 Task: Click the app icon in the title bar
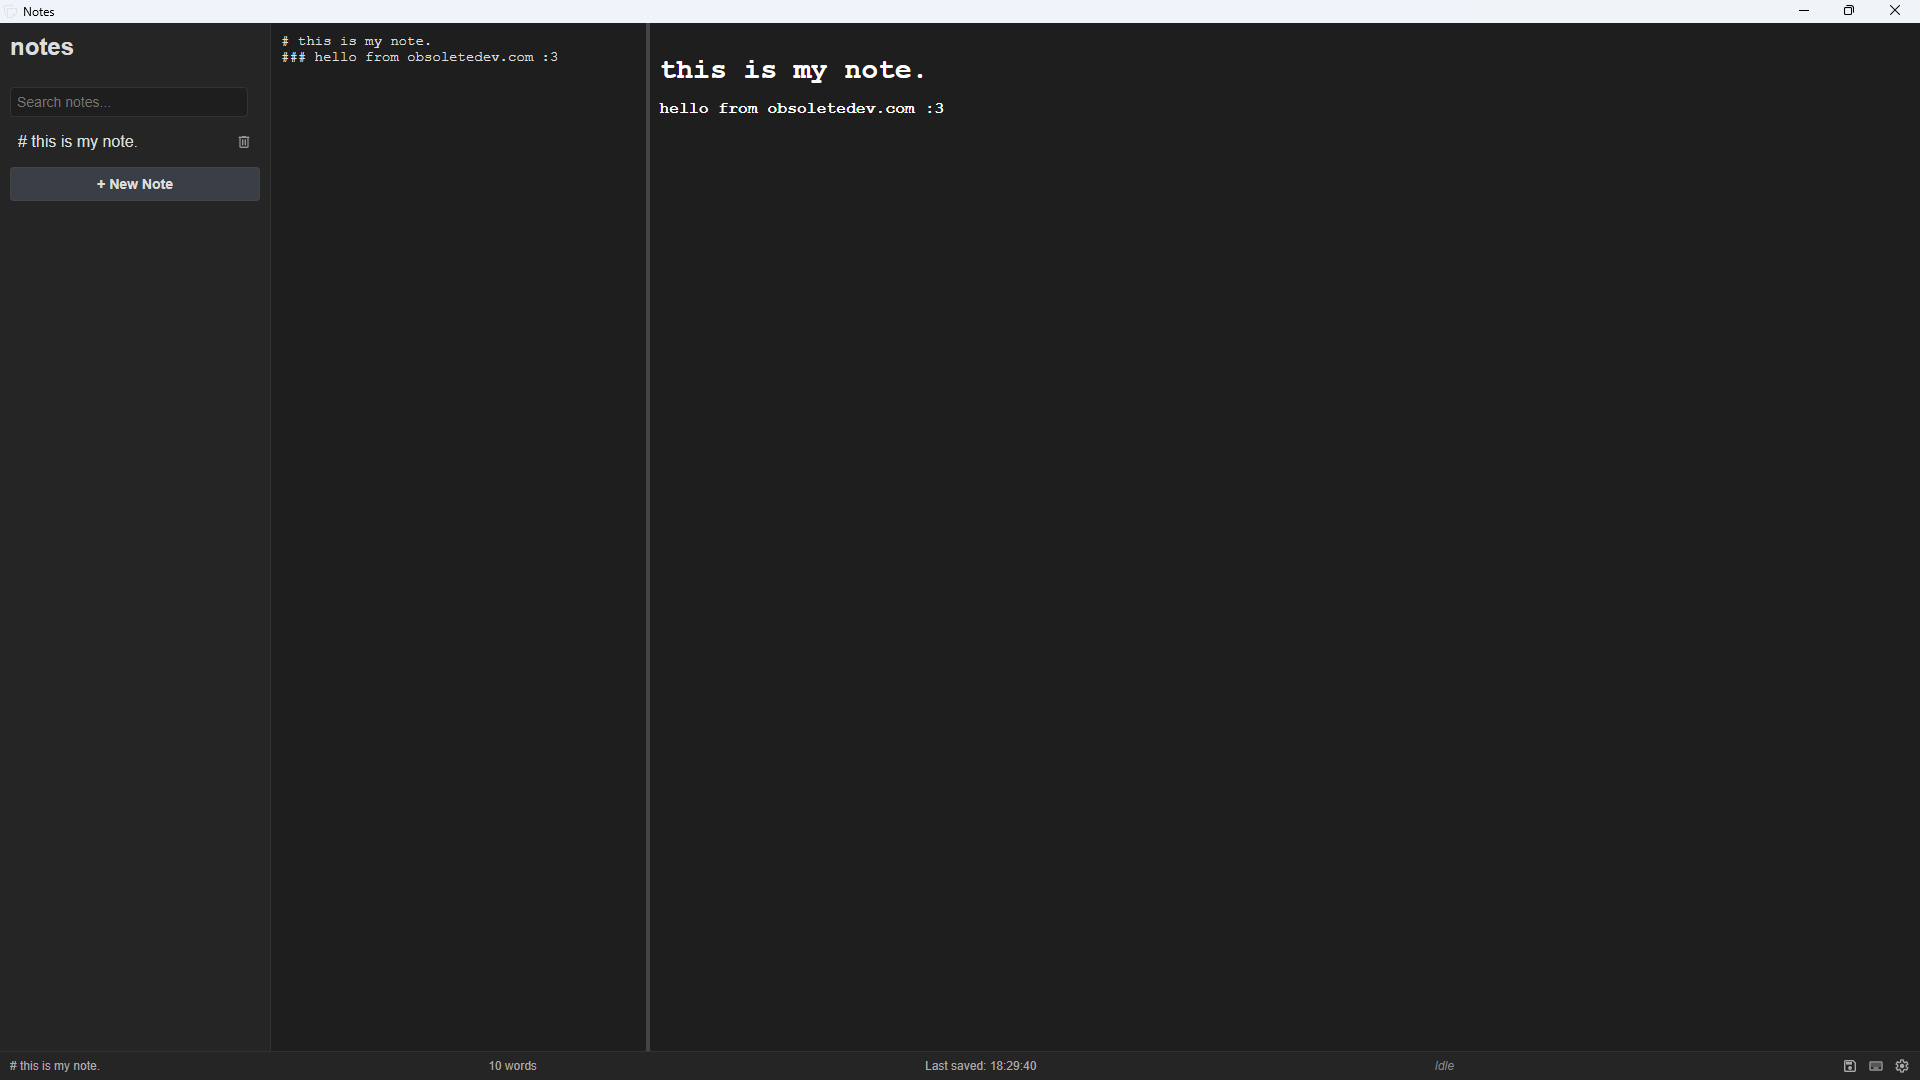coord(11,11)
